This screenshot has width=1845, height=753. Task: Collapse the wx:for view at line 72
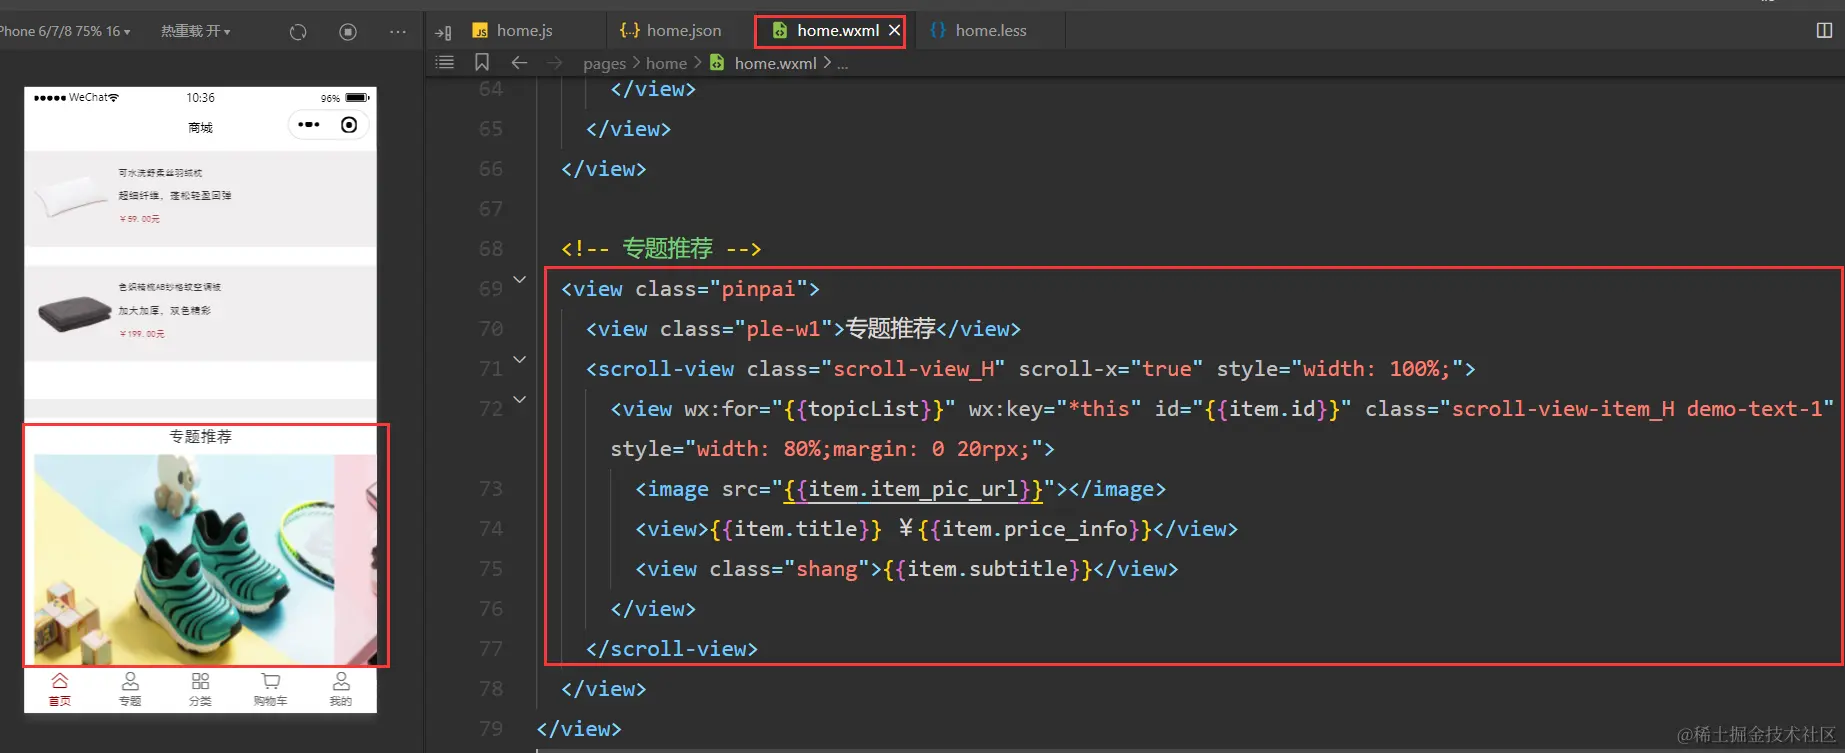pos(519,400)
